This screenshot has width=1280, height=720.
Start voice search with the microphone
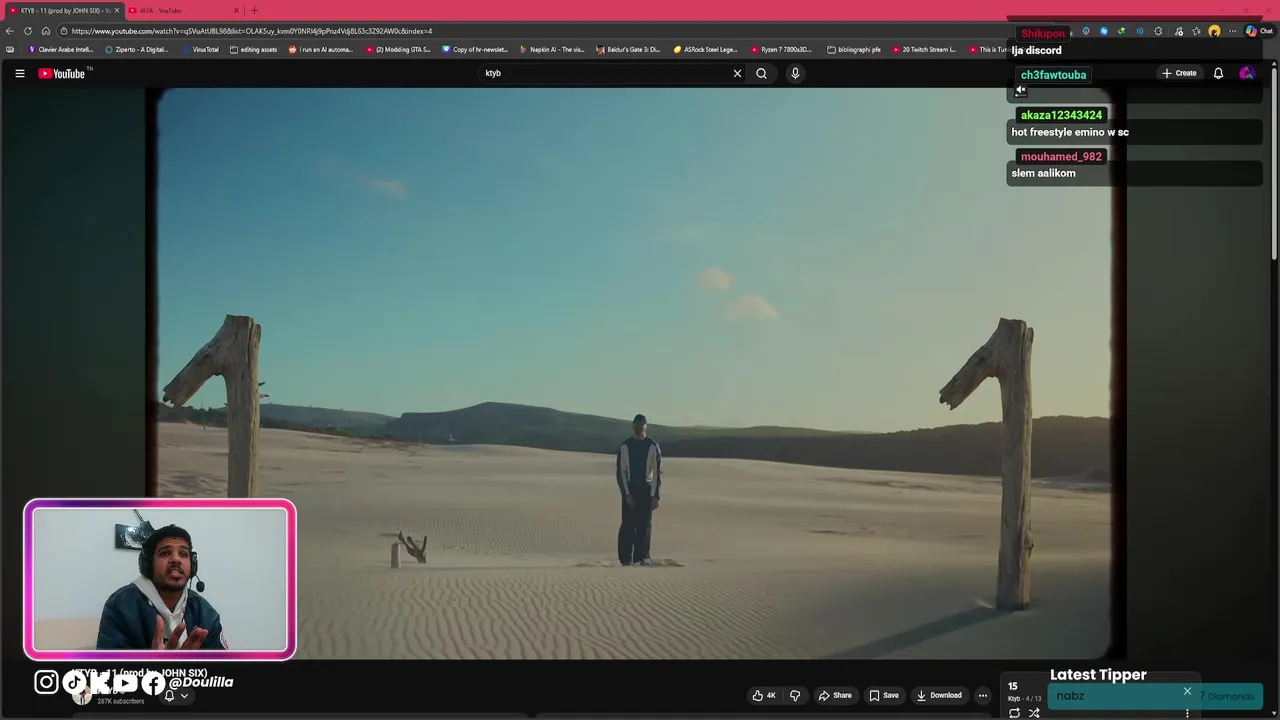[795, 73]
